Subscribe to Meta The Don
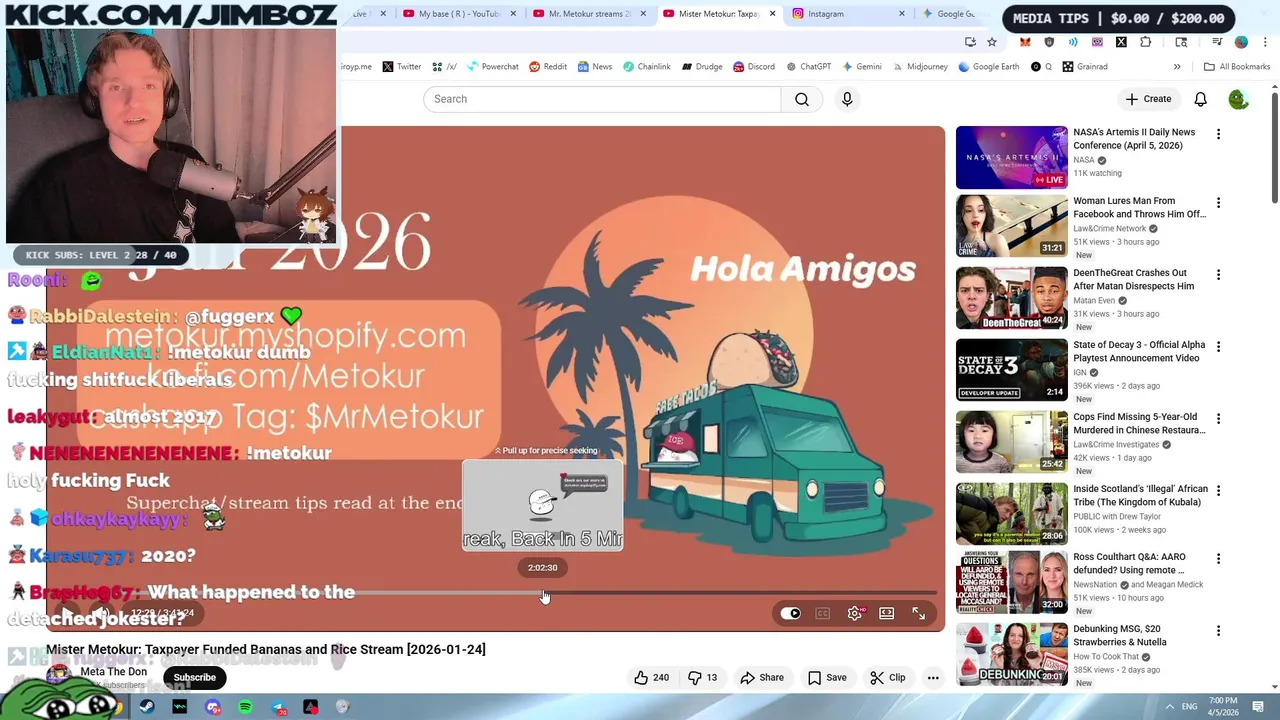1280x720 pixels. 194,677
